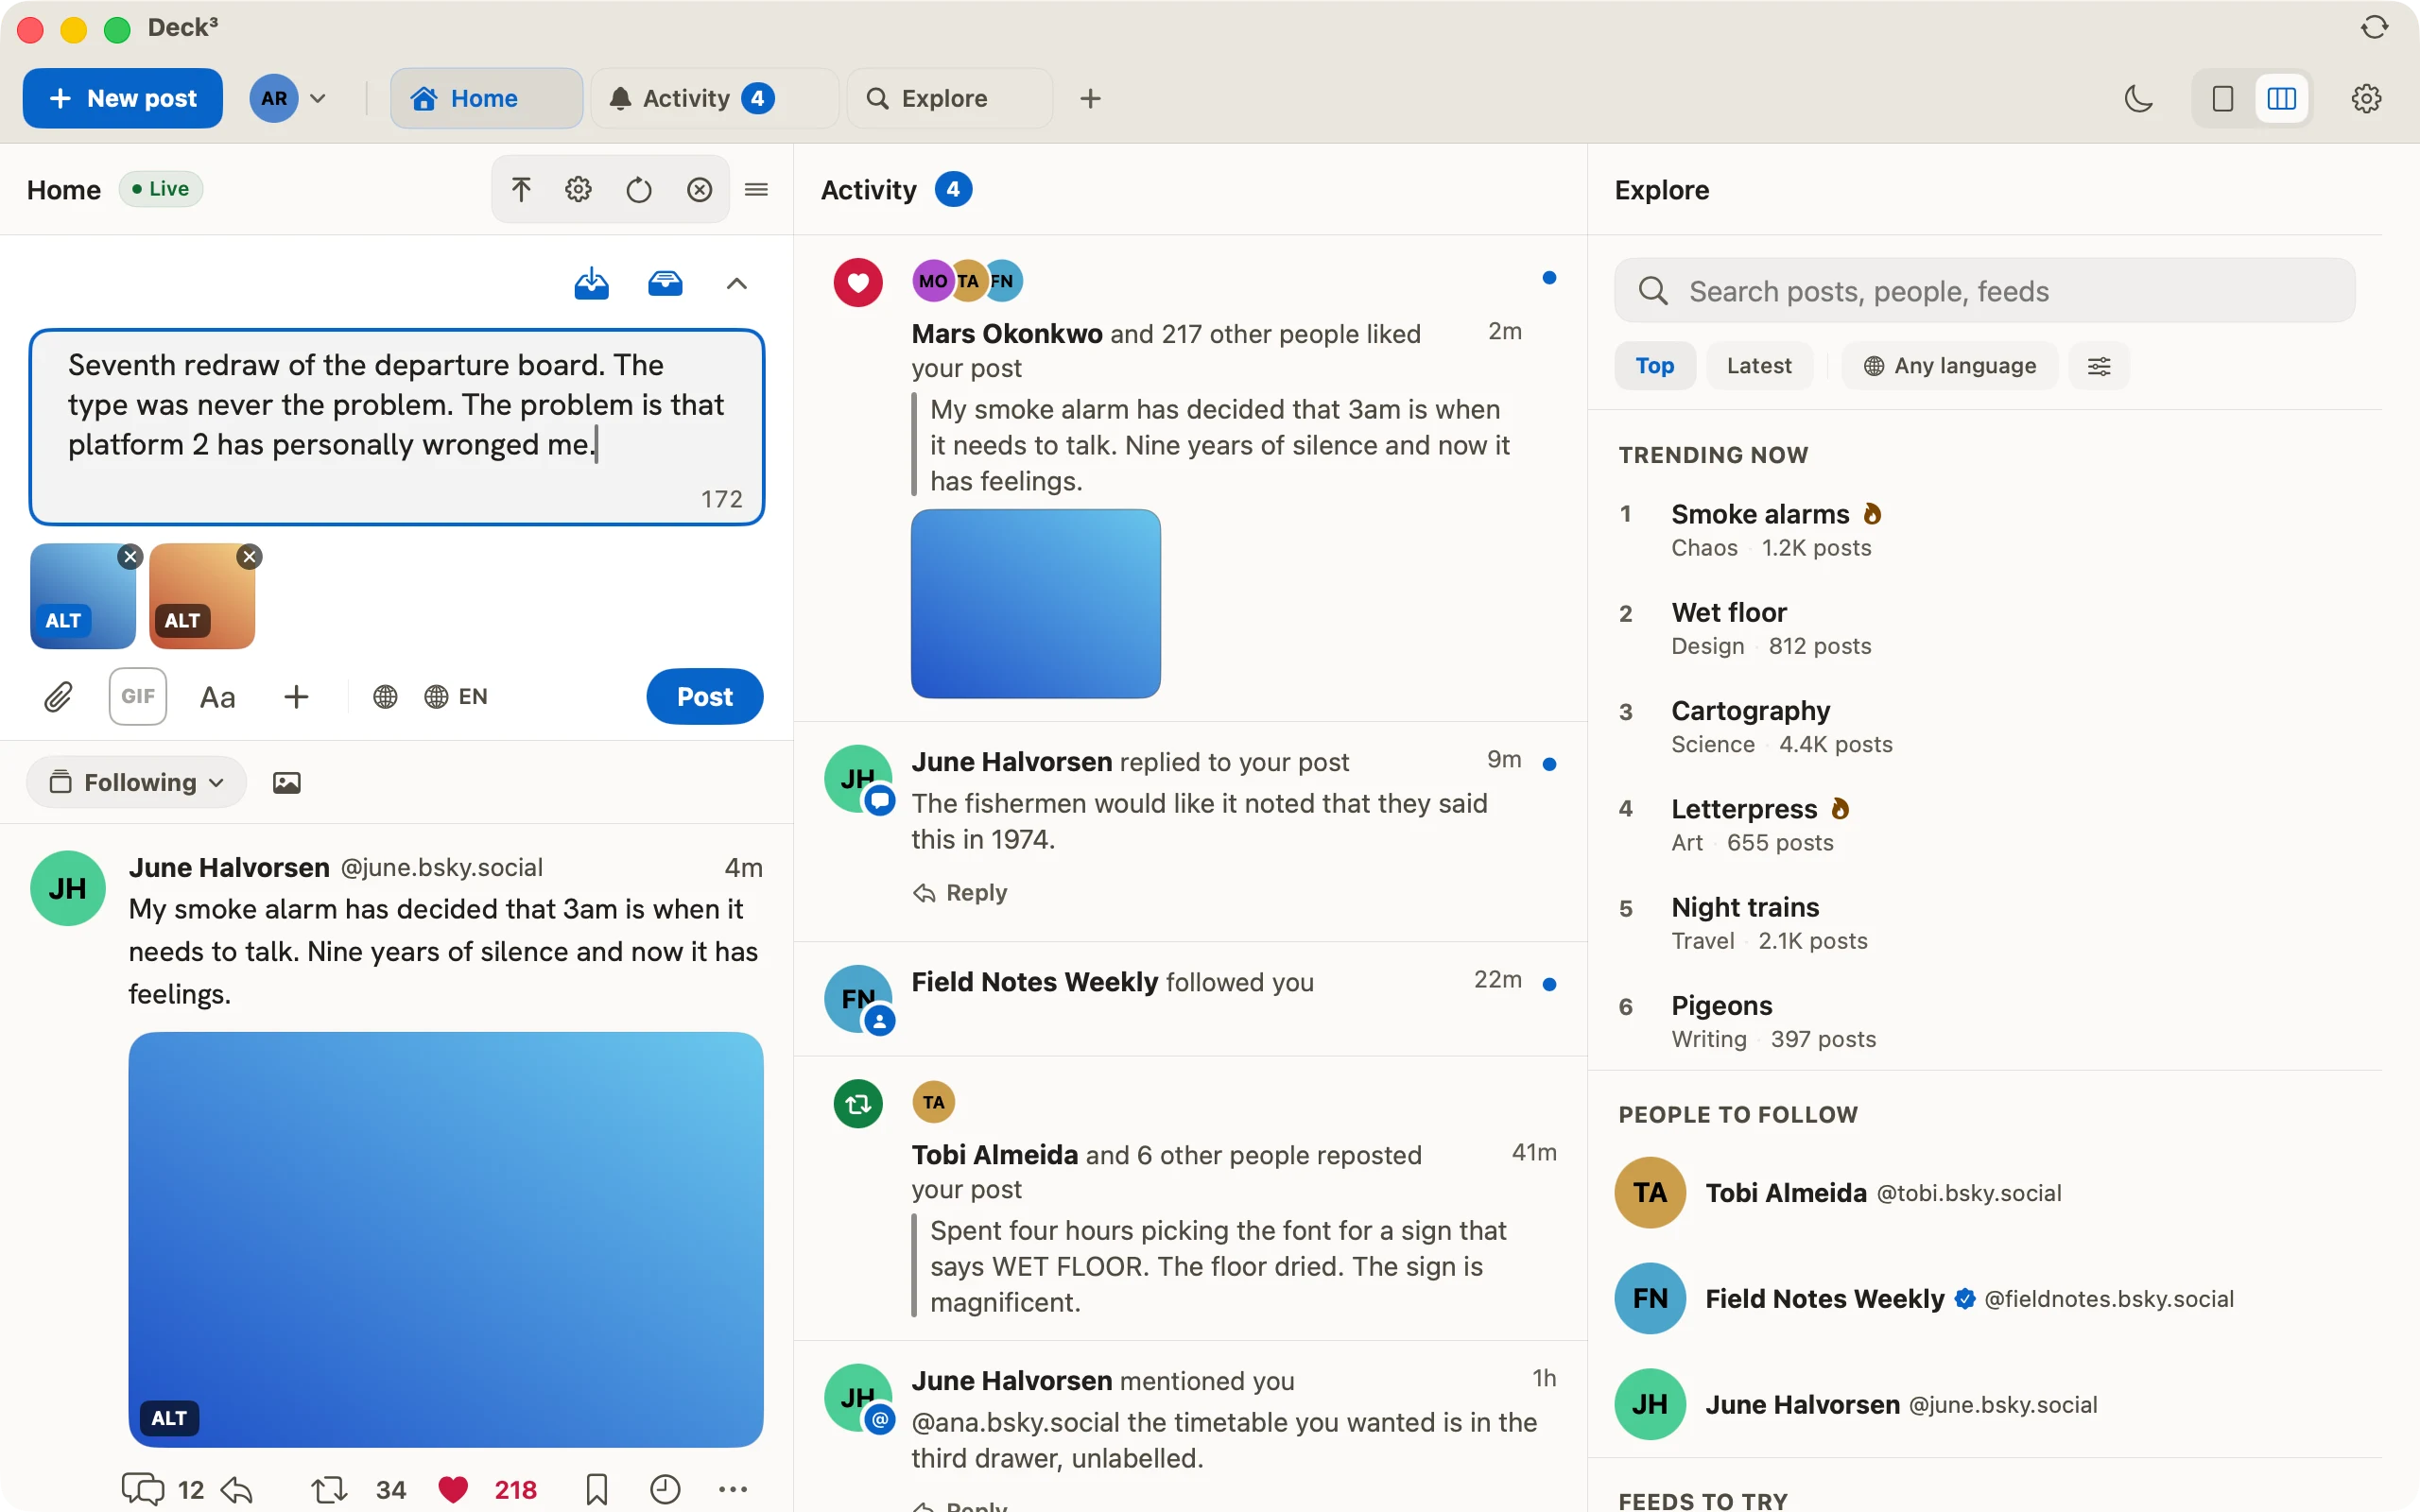Screen dimensions: 2420x1512
Task: Bookmark June Halvorsen's post
Action: (x=596, y=1489)
